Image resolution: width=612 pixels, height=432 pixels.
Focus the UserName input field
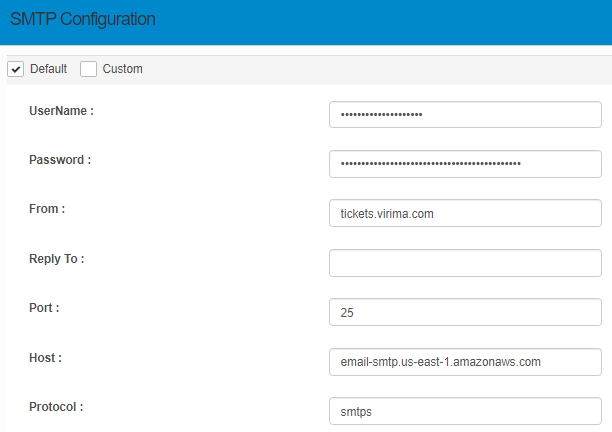pyautogui.click(x=465, y=115)
